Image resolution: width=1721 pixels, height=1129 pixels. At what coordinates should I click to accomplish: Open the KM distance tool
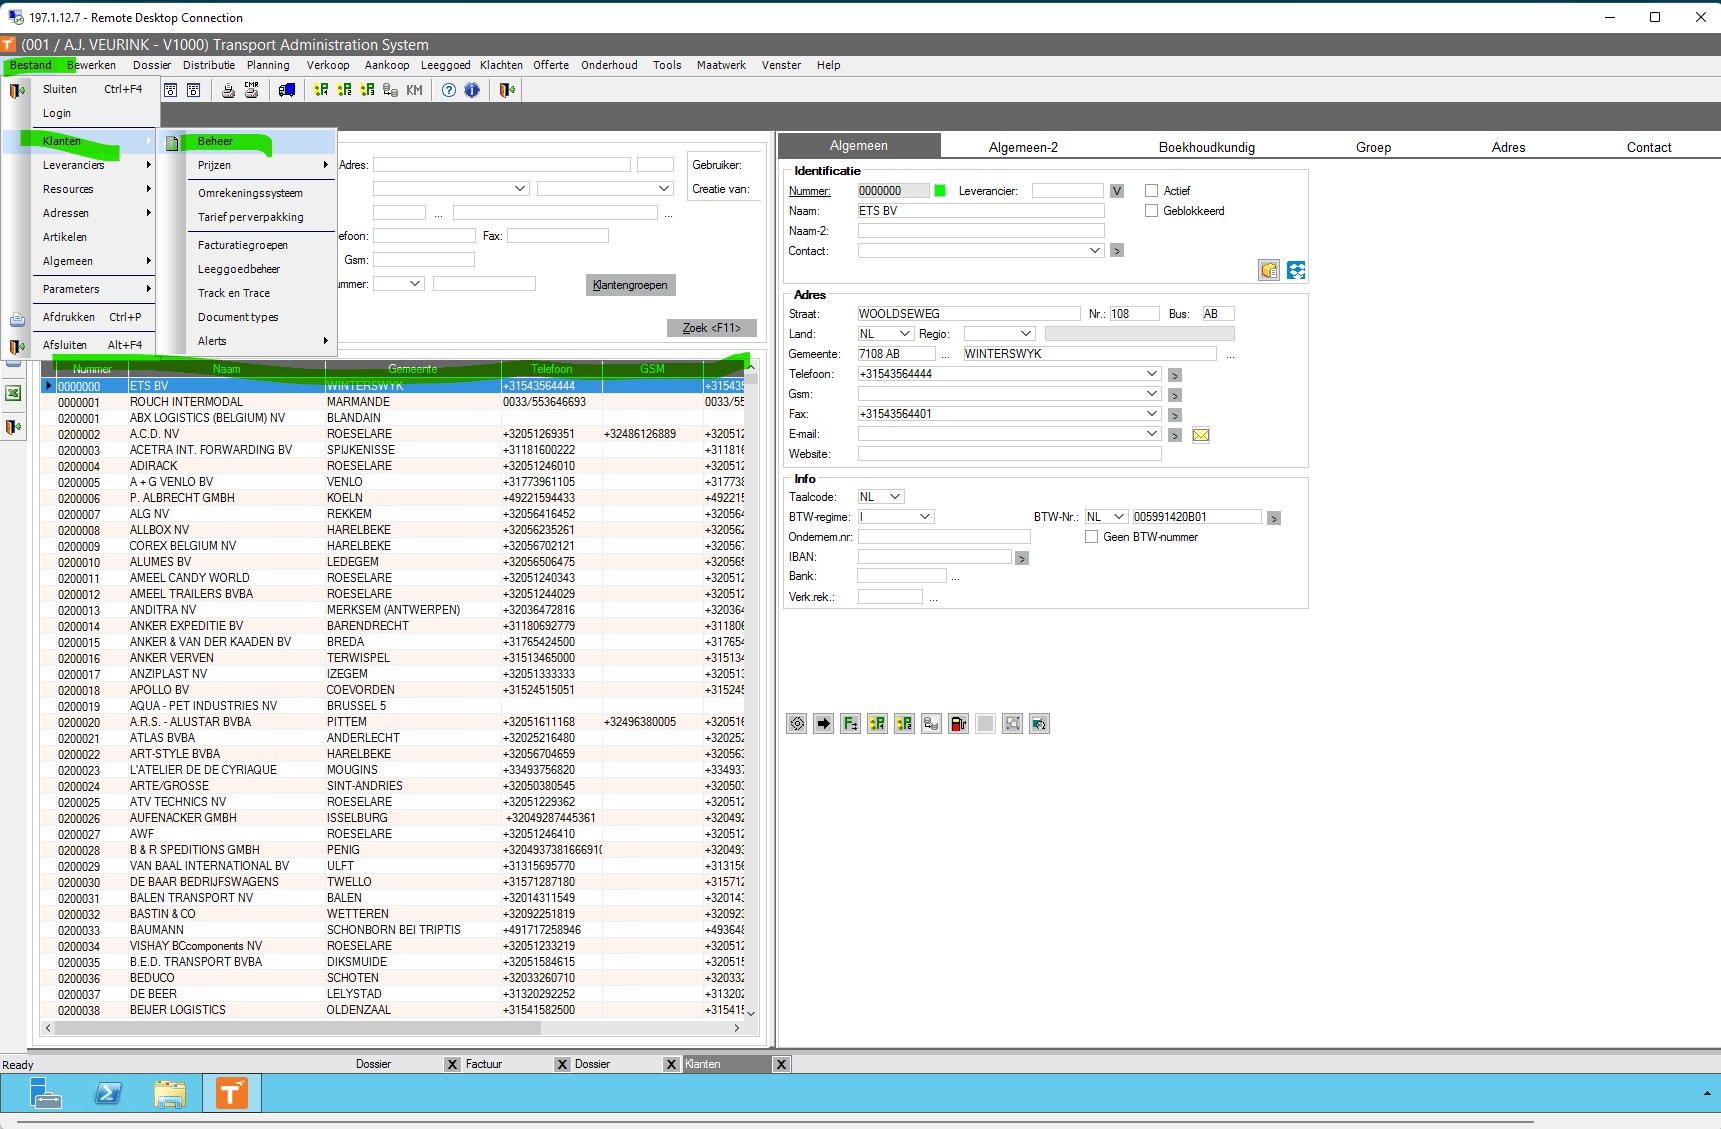[414, 90]
